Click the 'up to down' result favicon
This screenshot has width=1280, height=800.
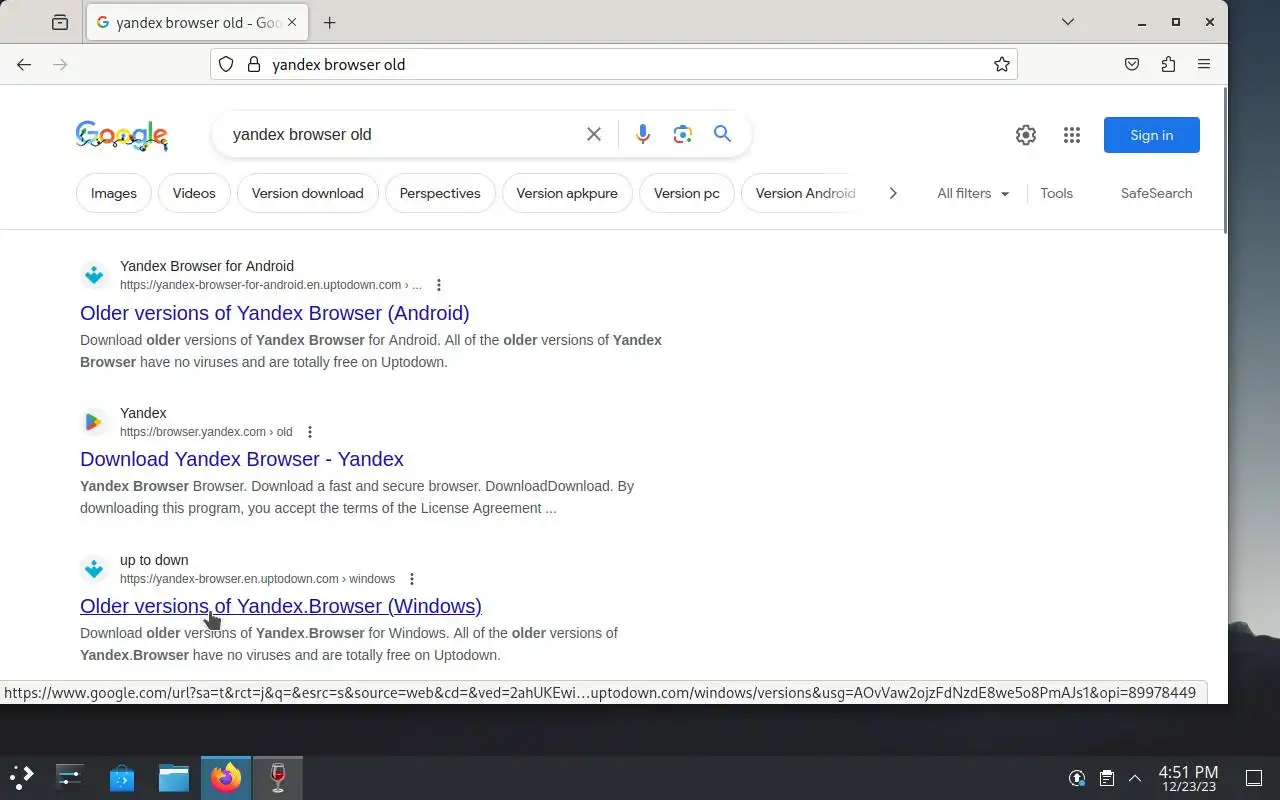[94, 569]
